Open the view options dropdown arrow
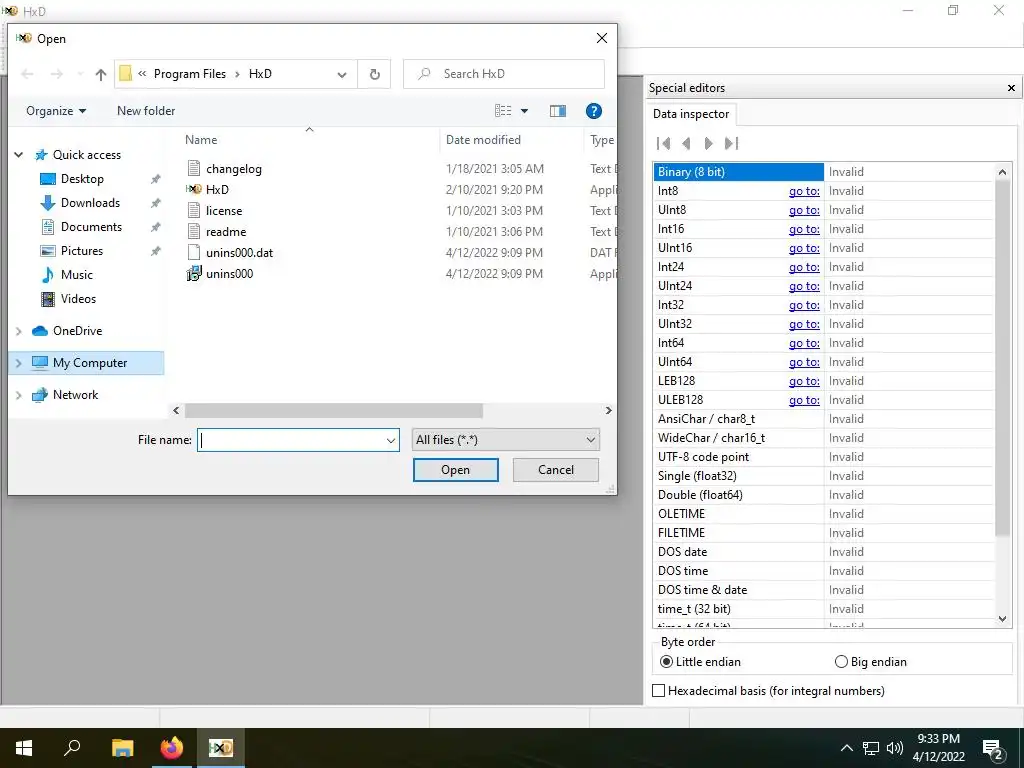 [x=524, y=111]
